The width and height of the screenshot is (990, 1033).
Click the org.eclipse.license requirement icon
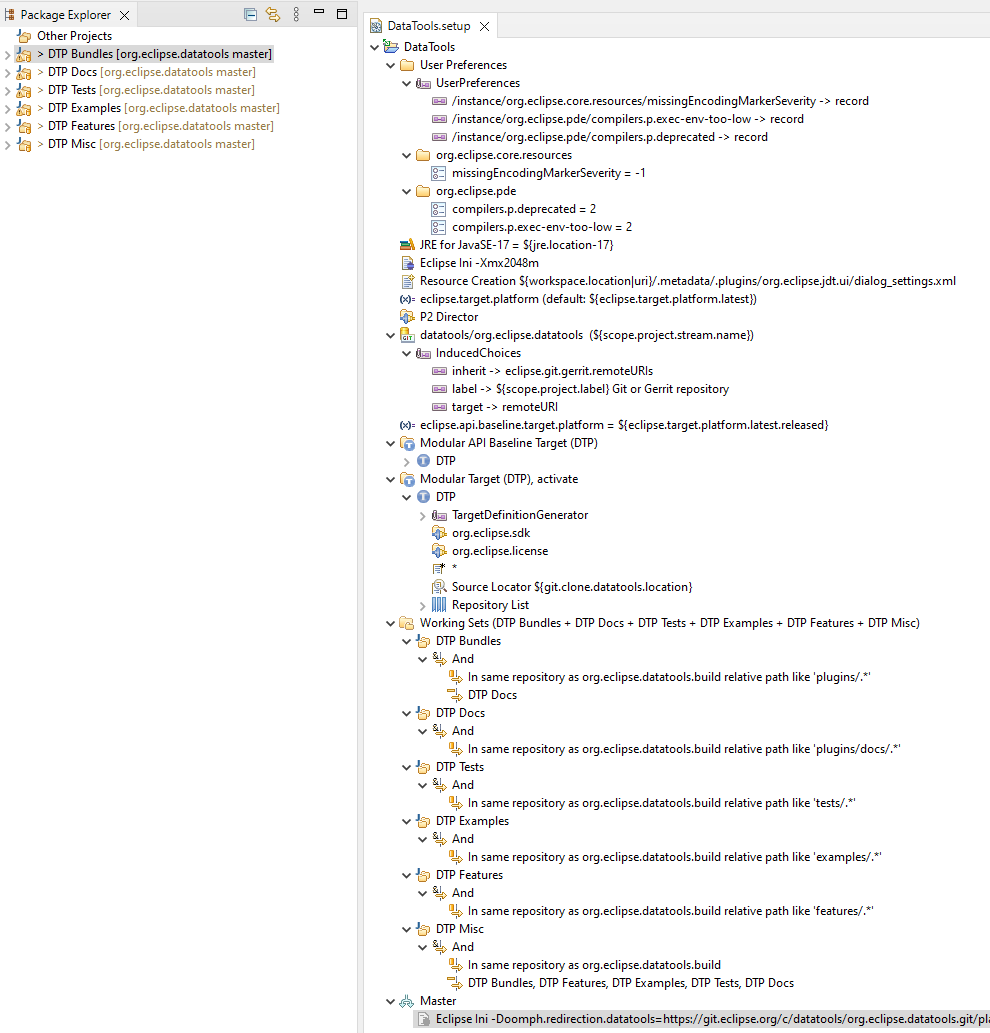click(x=439, y=551)
